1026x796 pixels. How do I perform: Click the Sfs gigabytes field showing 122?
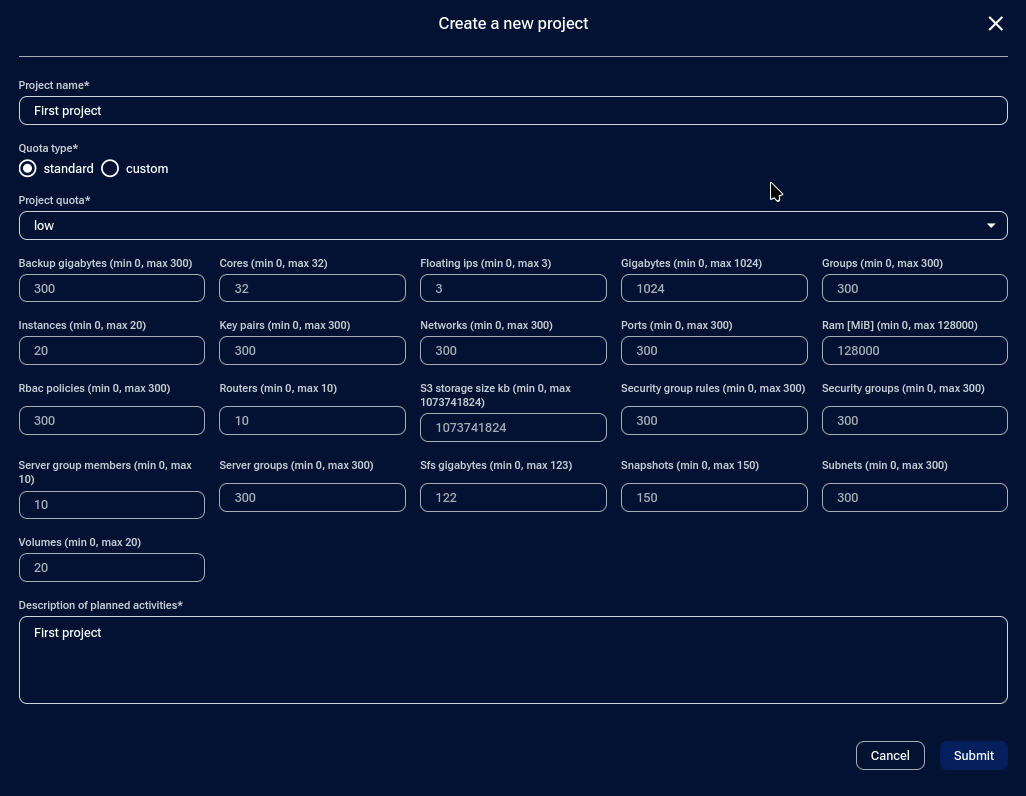point(513,498)
